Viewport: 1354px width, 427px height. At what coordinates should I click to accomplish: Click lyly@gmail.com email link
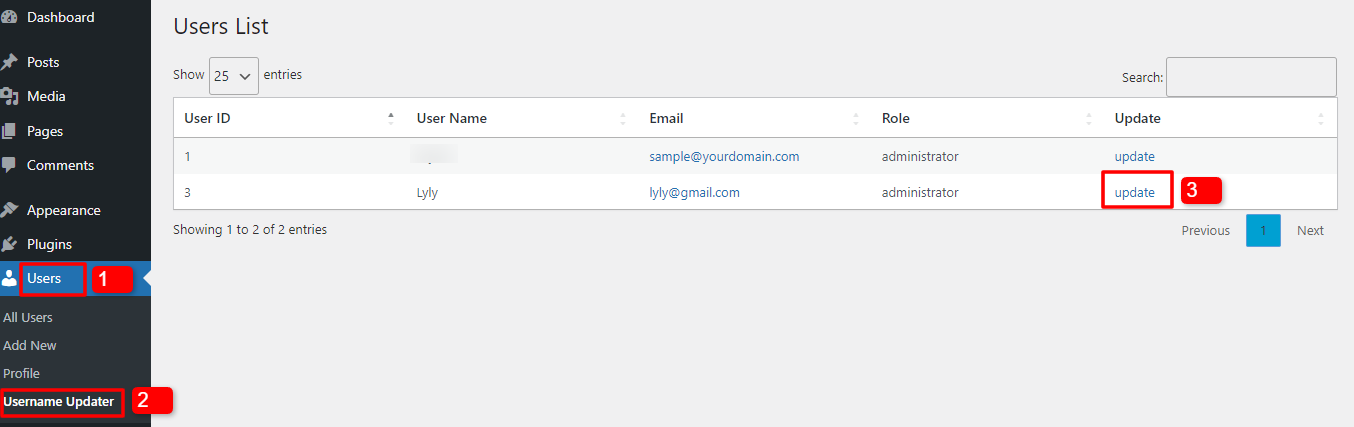[x=695, y=192]
